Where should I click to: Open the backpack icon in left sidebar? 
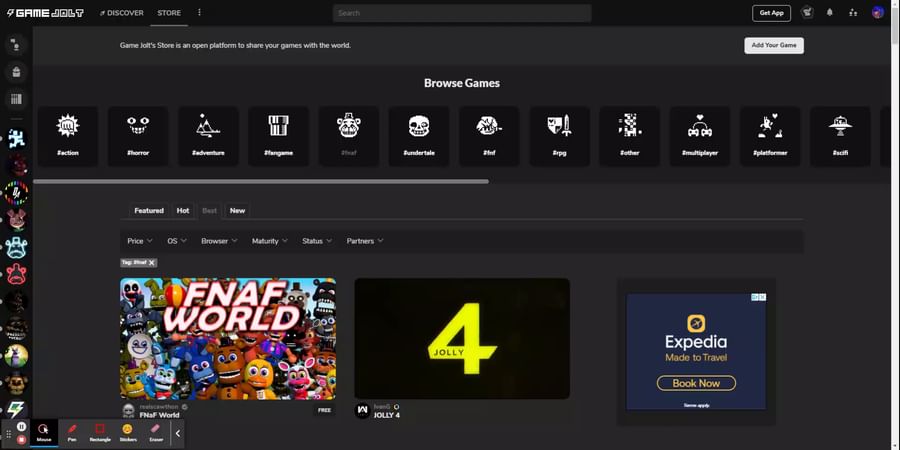point(16,72)
